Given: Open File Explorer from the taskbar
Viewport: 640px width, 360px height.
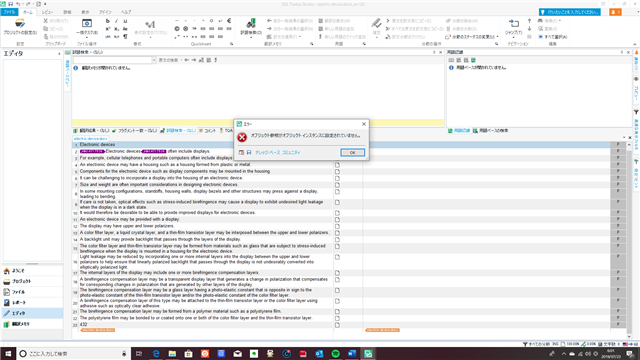Looking at the screenshot, I should [x=172, y=353].
